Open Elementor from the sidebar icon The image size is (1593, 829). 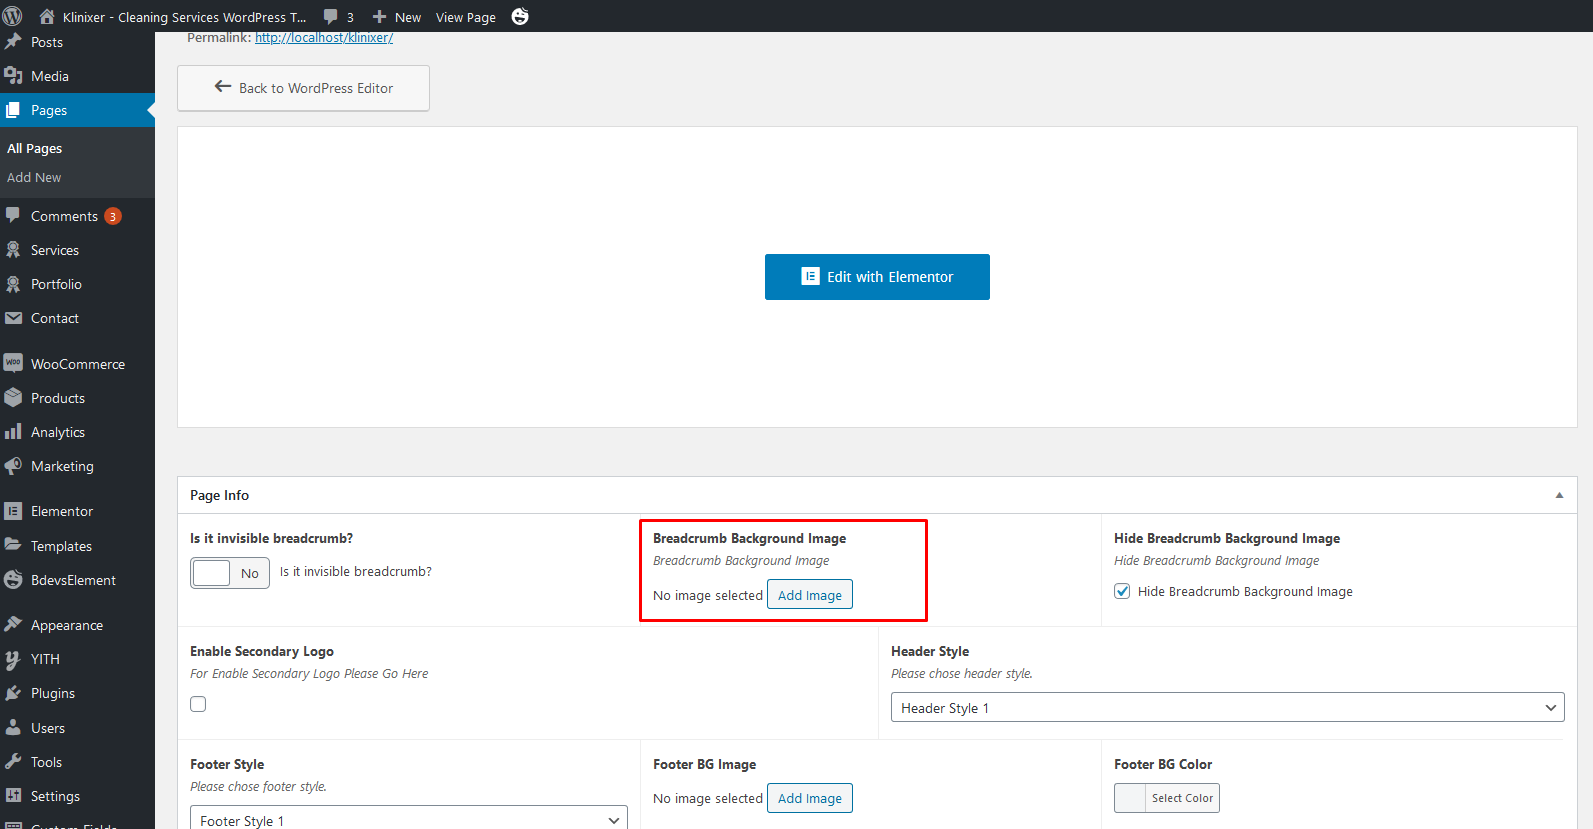(13, 511)
